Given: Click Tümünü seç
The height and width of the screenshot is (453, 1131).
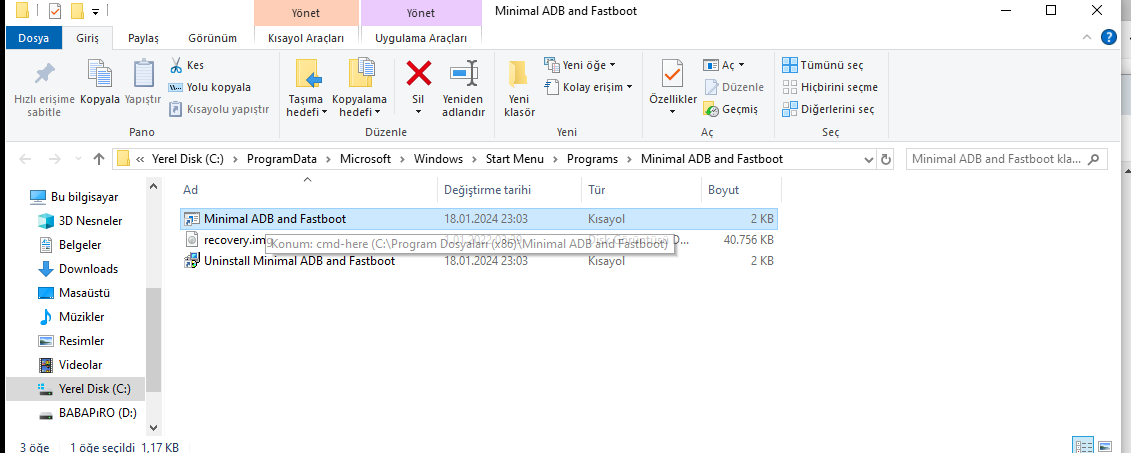Looking at the screenshot, I should tap(823, 65).
